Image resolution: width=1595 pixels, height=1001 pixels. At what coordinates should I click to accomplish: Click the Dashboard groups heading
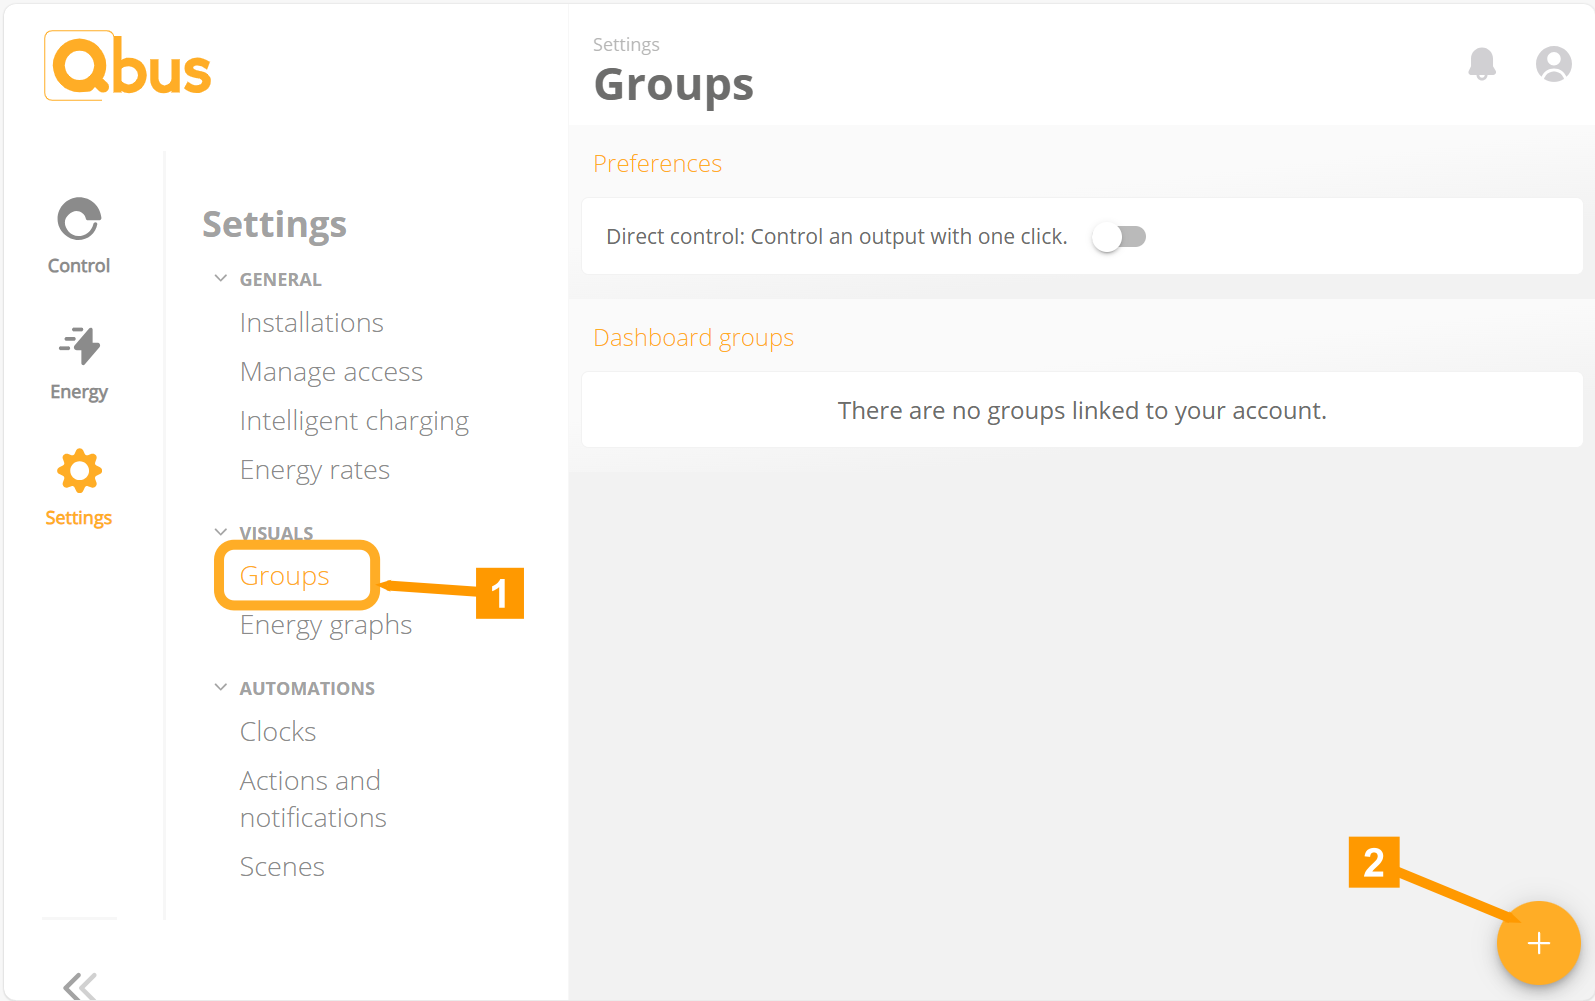[x=693, y=338]
